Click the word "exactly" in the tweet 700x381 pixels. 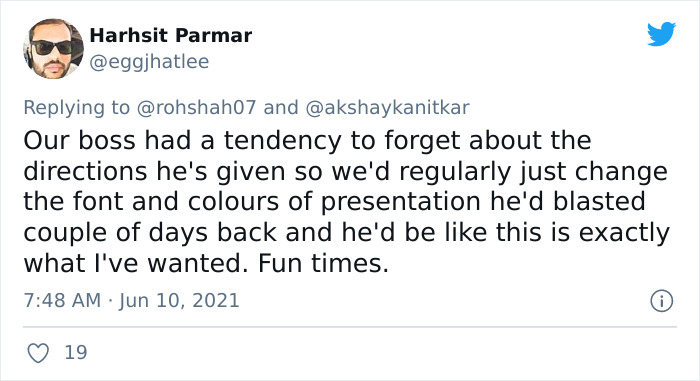624,234
